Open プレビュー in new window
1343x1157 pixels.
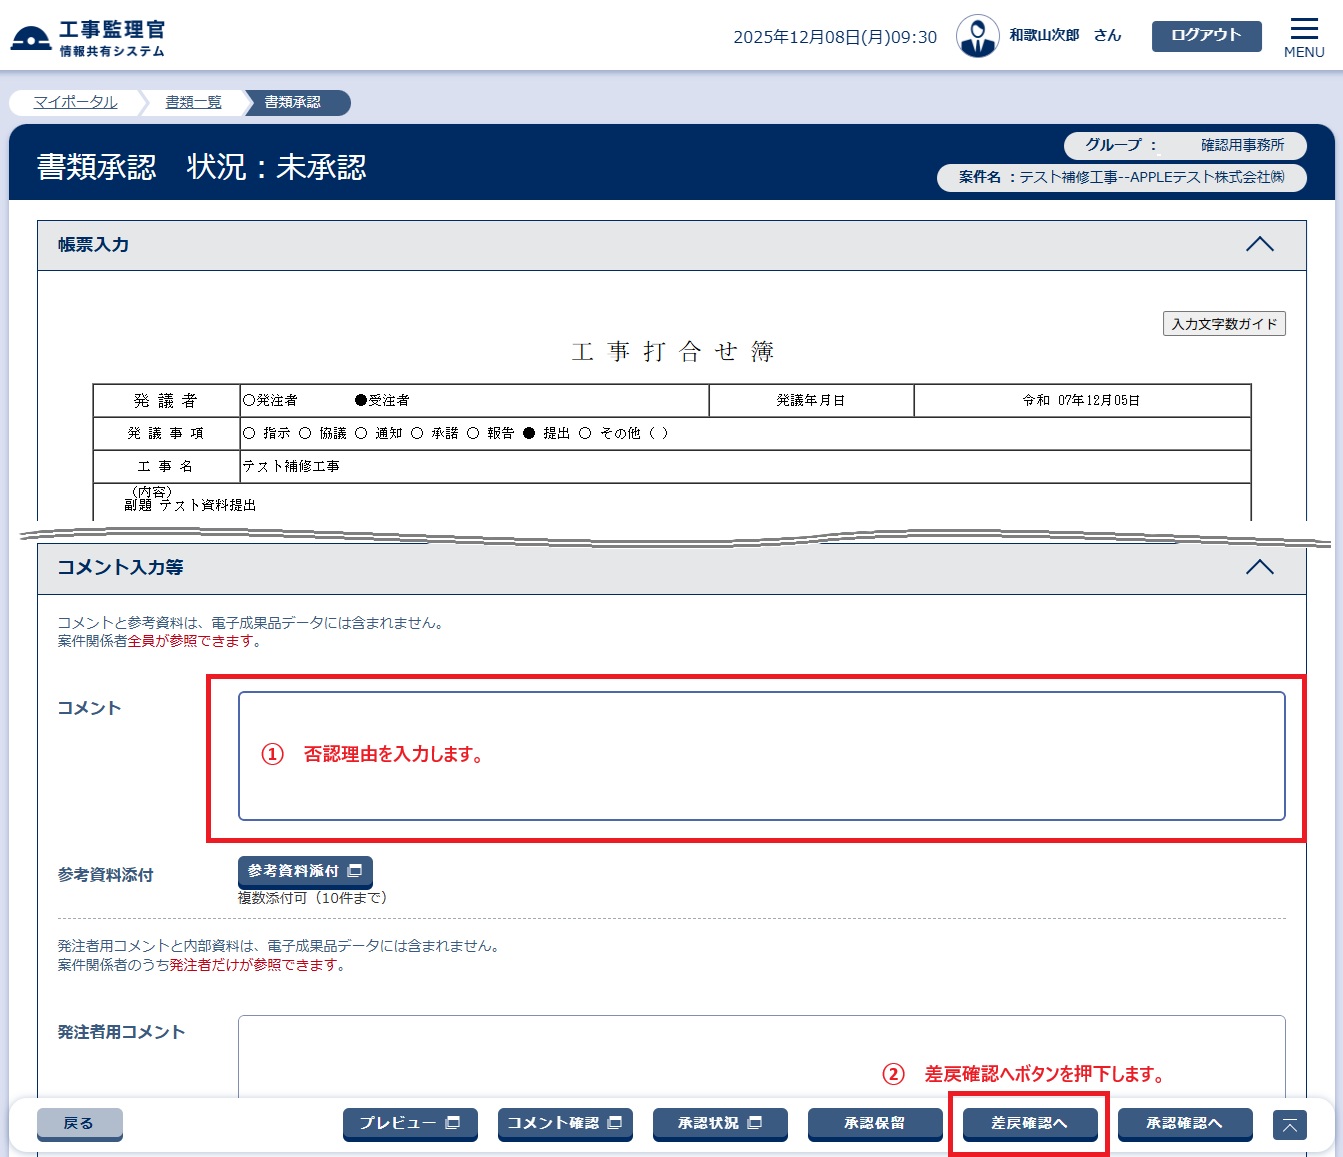[x=410, y=1124]
